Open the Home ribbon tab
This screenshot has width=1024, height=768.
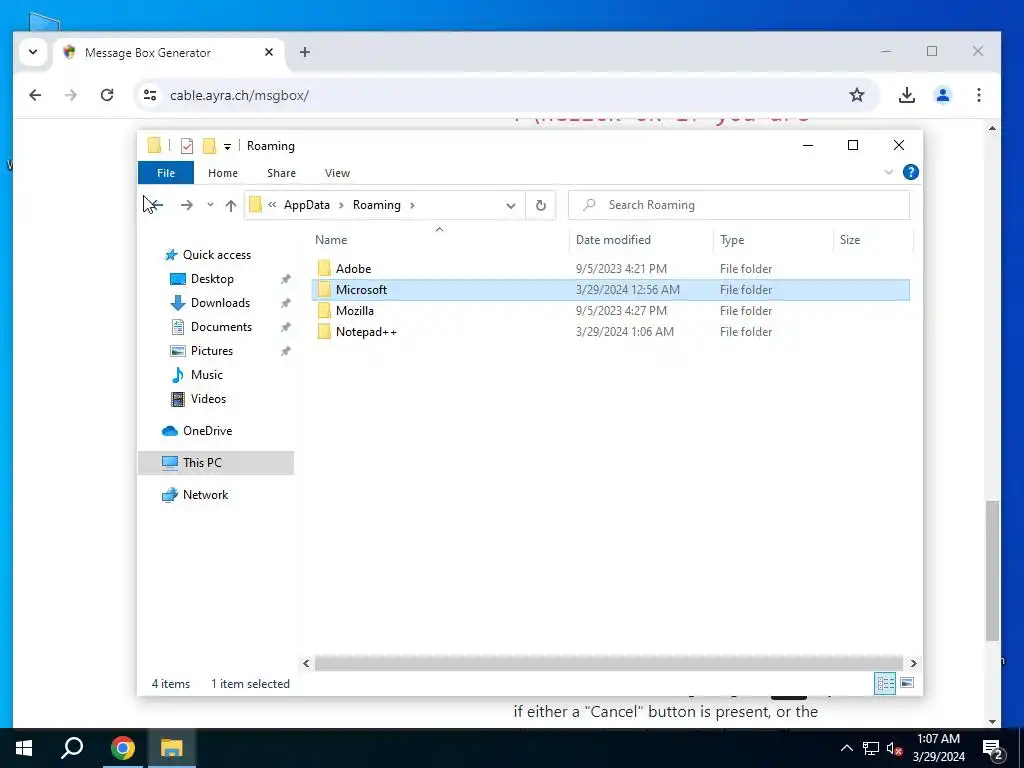tap(223, 173)
